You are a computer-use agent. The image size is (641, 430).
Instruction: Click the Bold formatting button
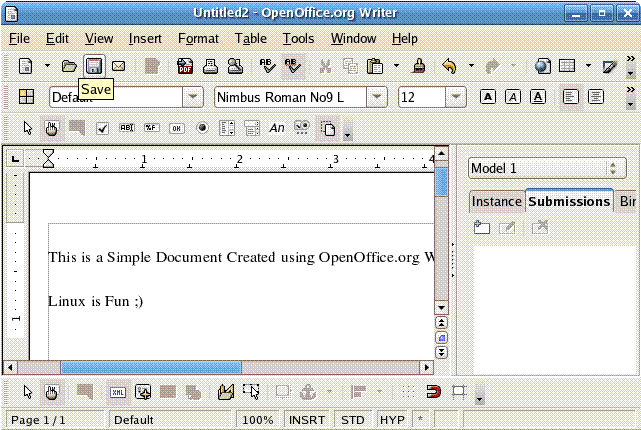[x=487, y=97]
